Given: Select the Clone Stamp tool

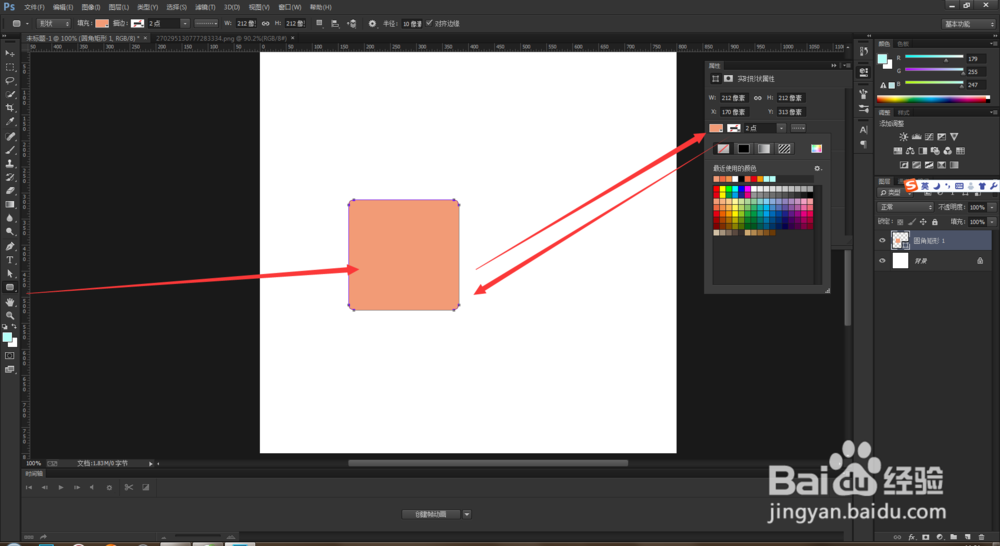Looking at the screenshot, I should click(x=10, y=164).
